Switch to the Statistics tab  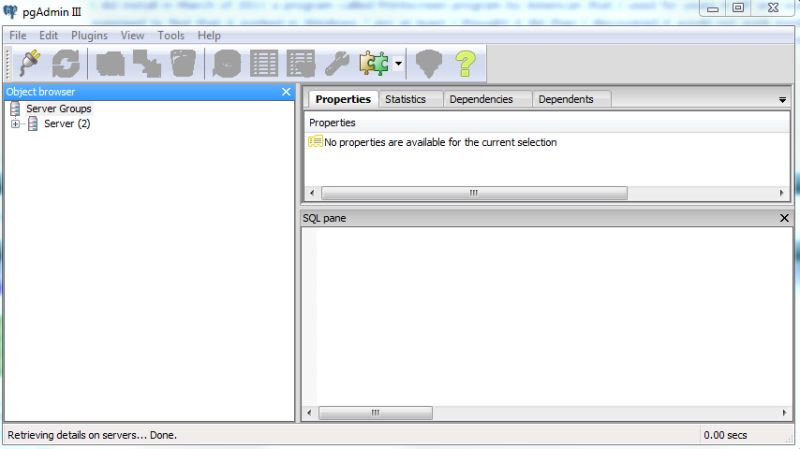tap(406, 99)
